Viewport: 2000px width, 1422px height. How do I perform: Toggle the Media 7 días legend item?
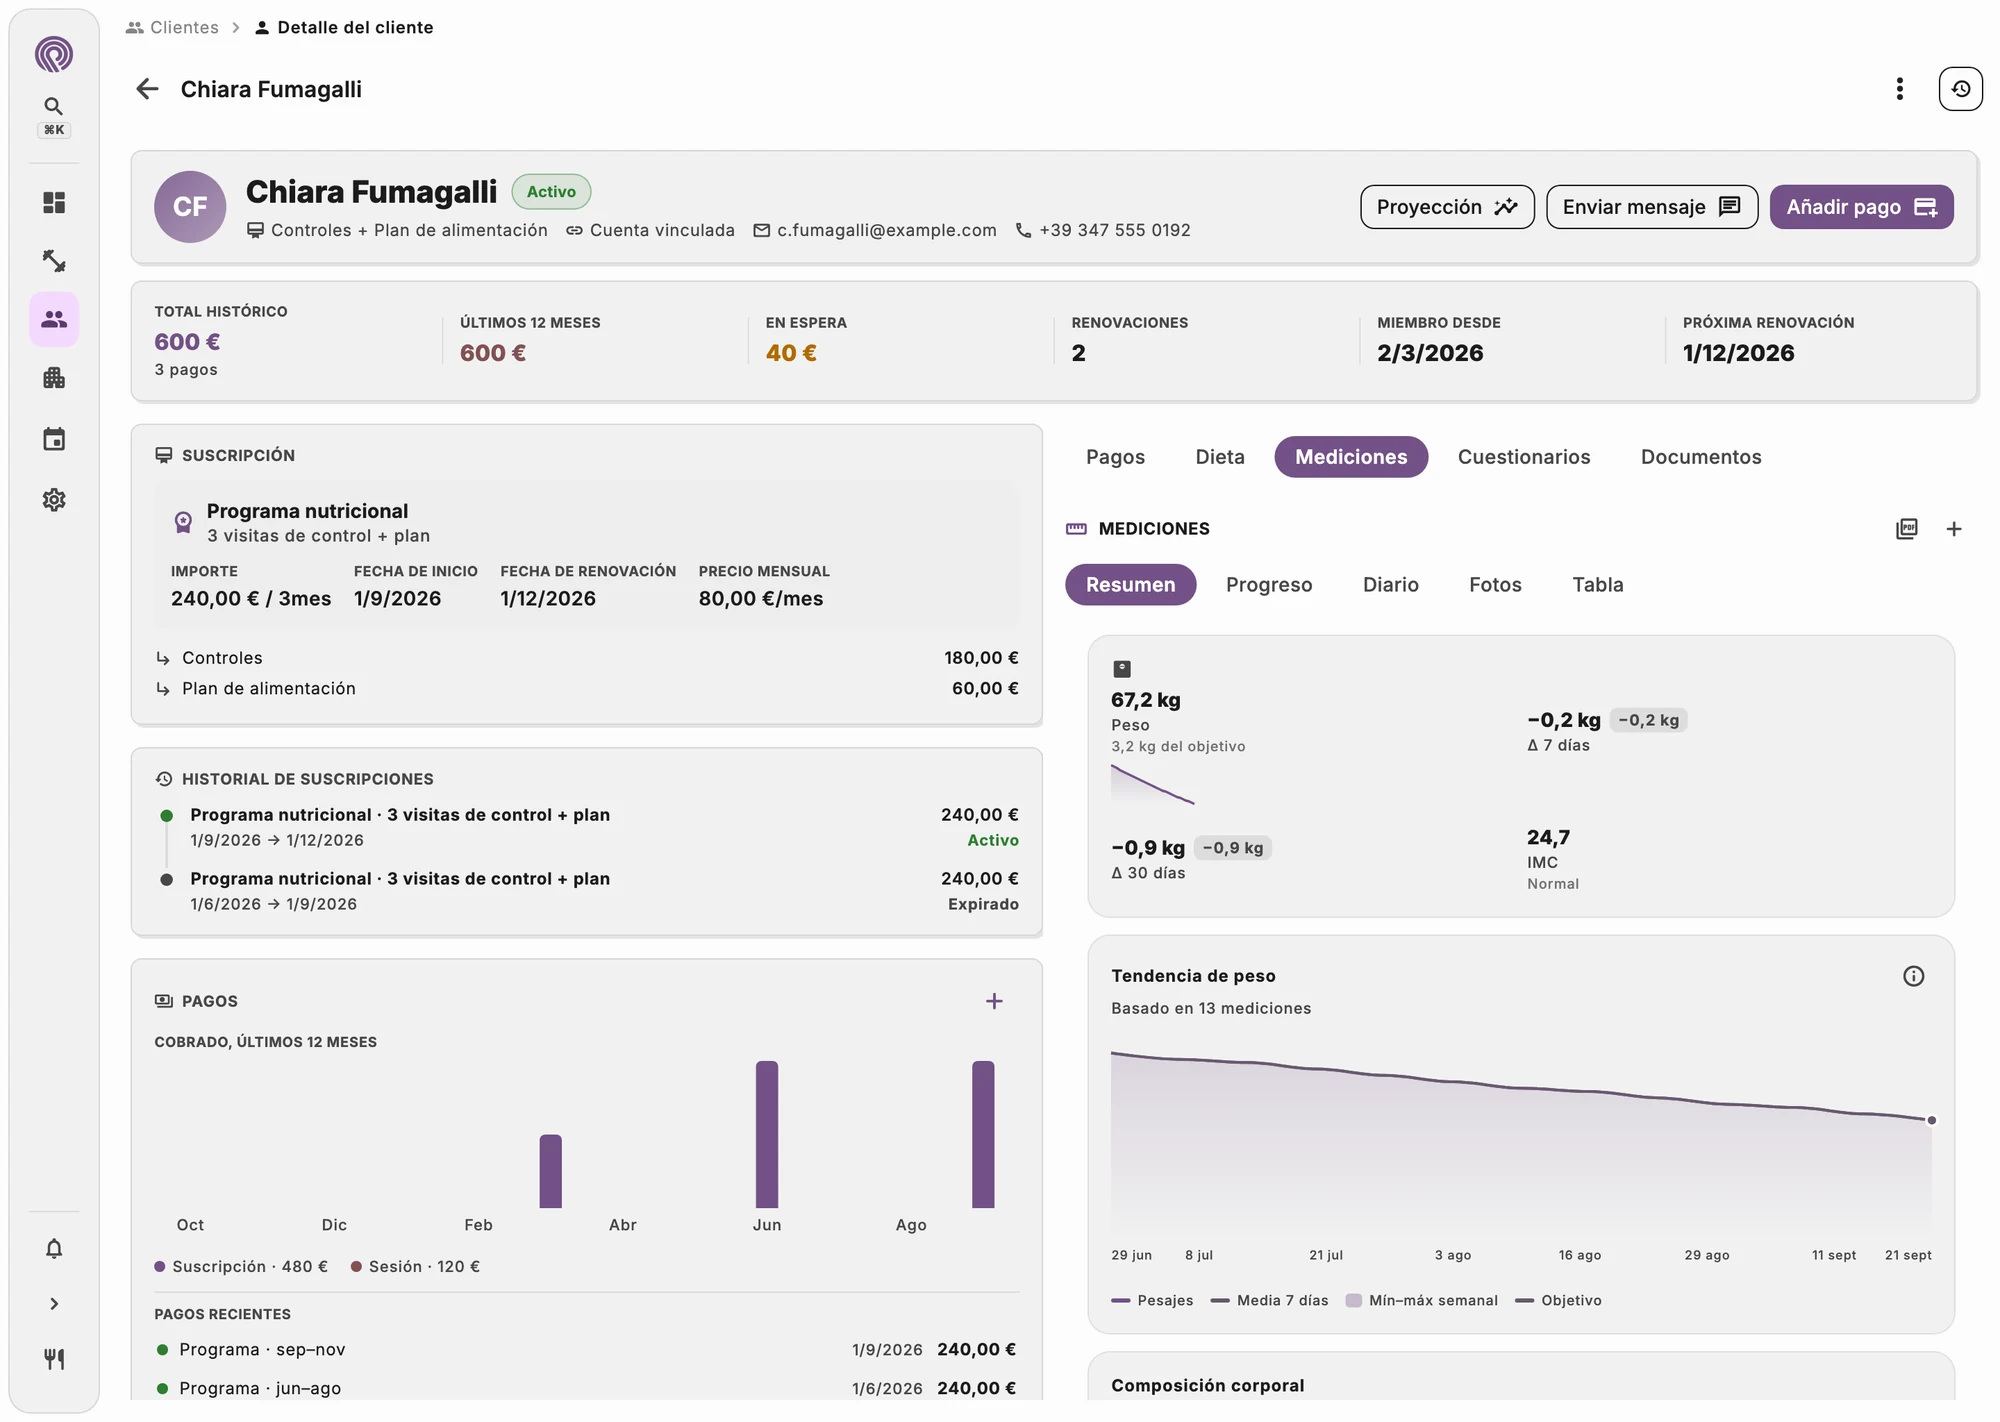(1269, 1300)
